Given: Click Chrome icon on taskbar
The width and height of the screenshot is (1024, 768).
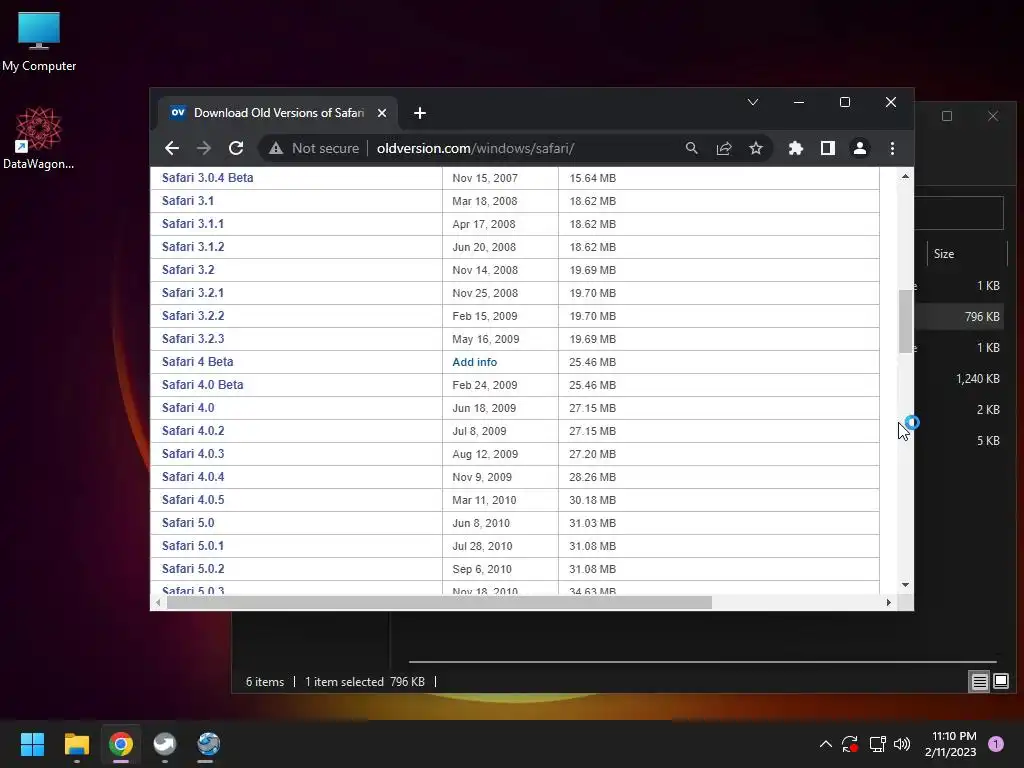Looking at the screenshot, I should point(121,744).
